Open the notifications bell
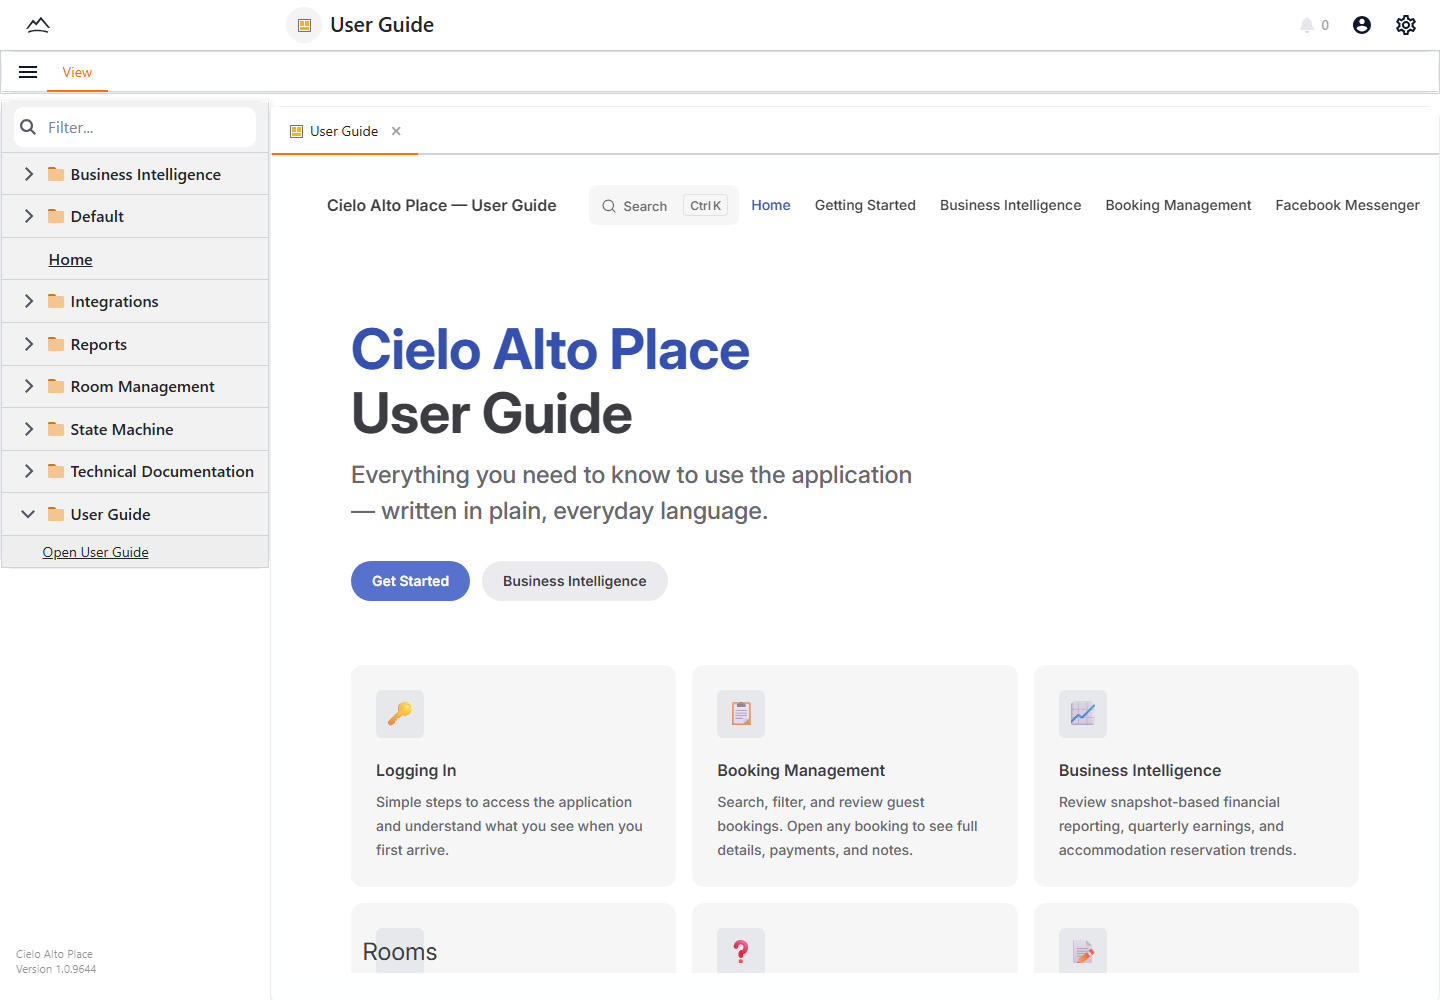Screen dimensions: 1440x1000 coord(1306,25)
